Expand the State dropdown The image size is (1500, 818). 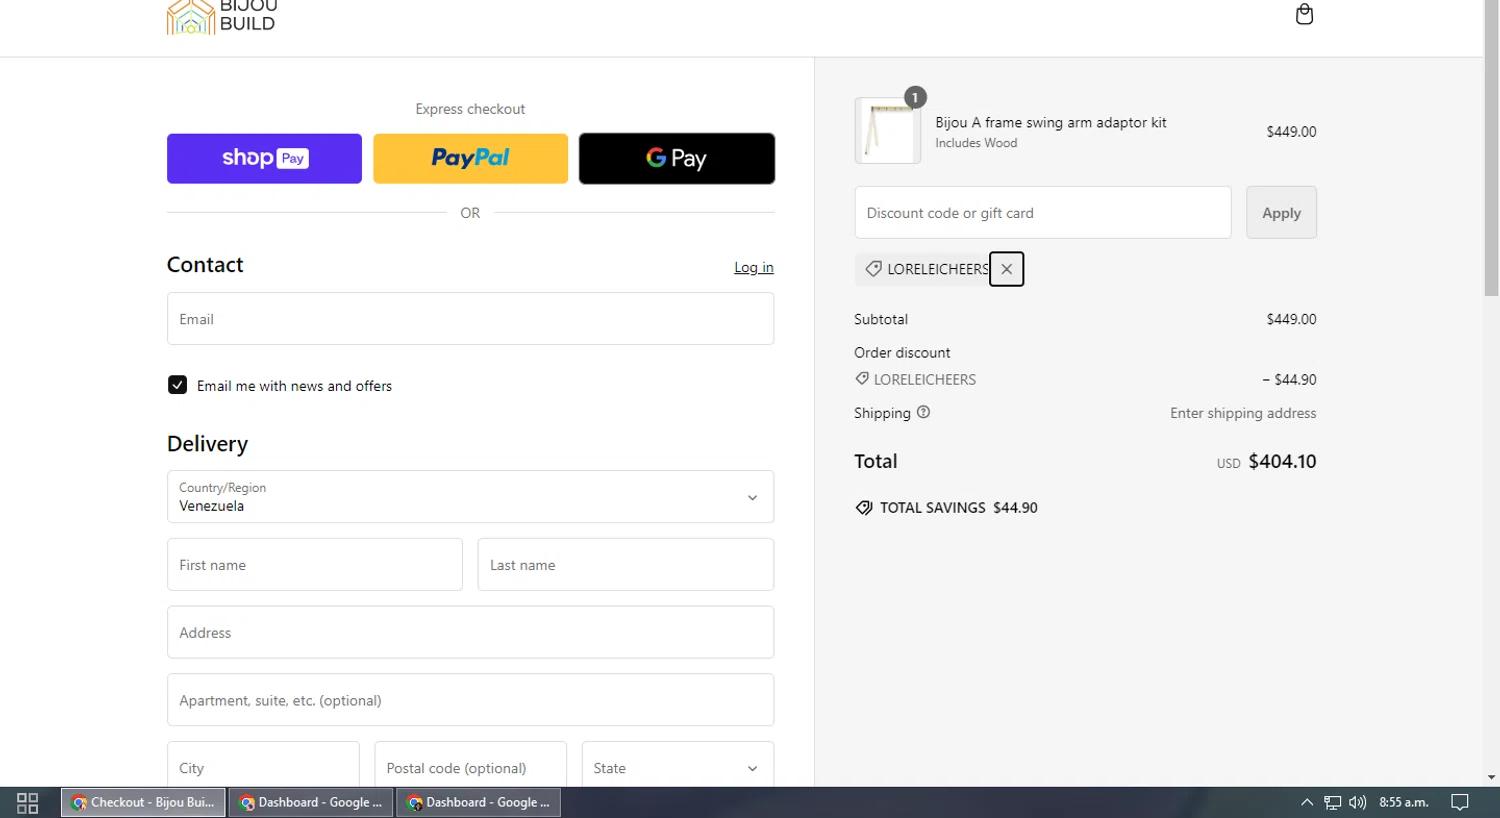click(677, 768)
